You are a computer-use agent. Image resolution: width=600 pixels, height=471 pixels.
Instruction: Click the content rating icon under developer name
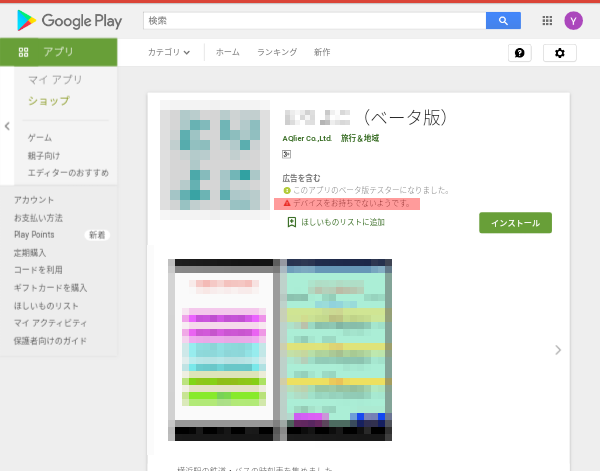[x=287, y=154]
